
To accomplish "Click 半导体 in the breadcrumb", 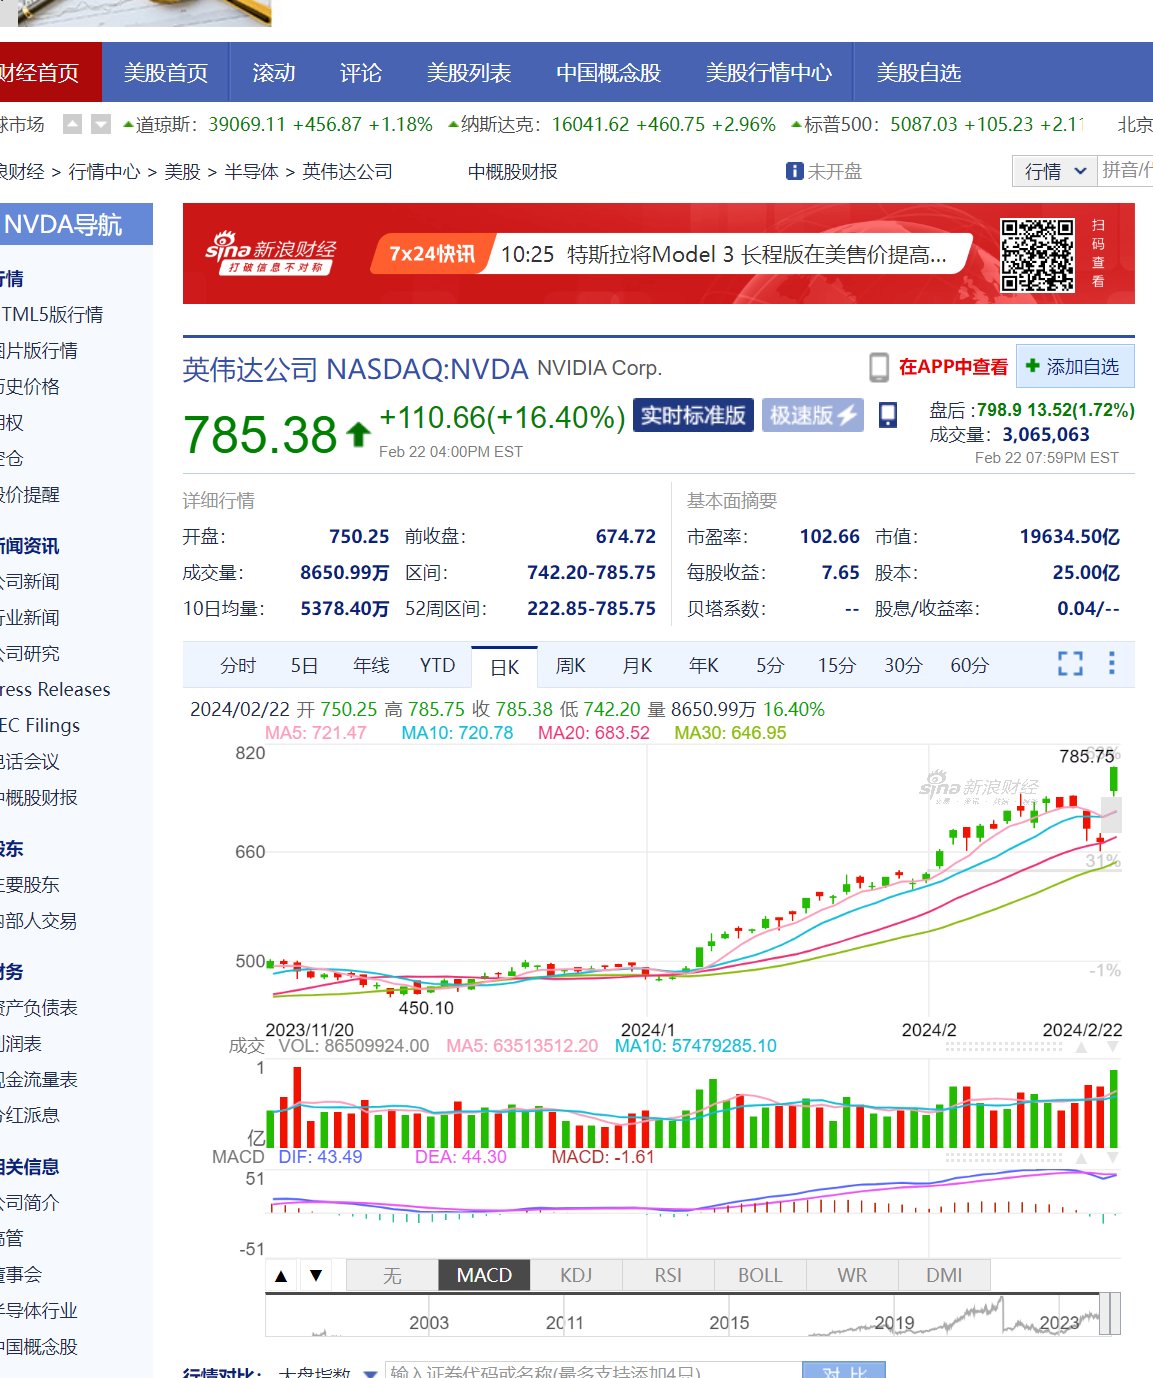I will pyautogui.click(x=251, y=171).
